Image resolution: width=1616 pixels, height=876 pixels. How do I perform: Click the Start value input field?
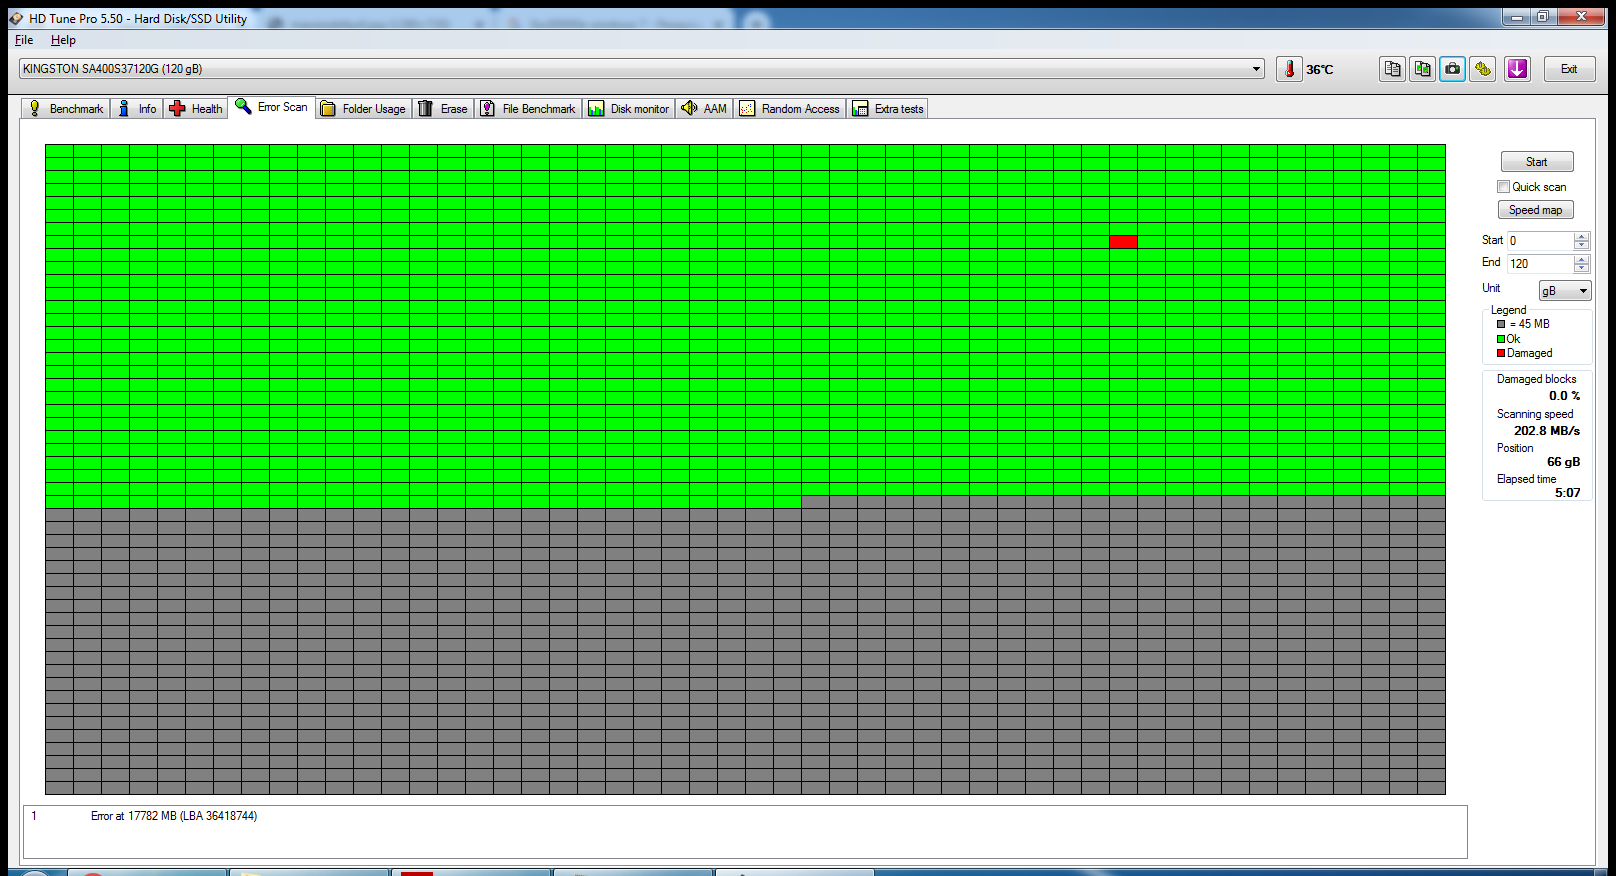point(1540,241)
